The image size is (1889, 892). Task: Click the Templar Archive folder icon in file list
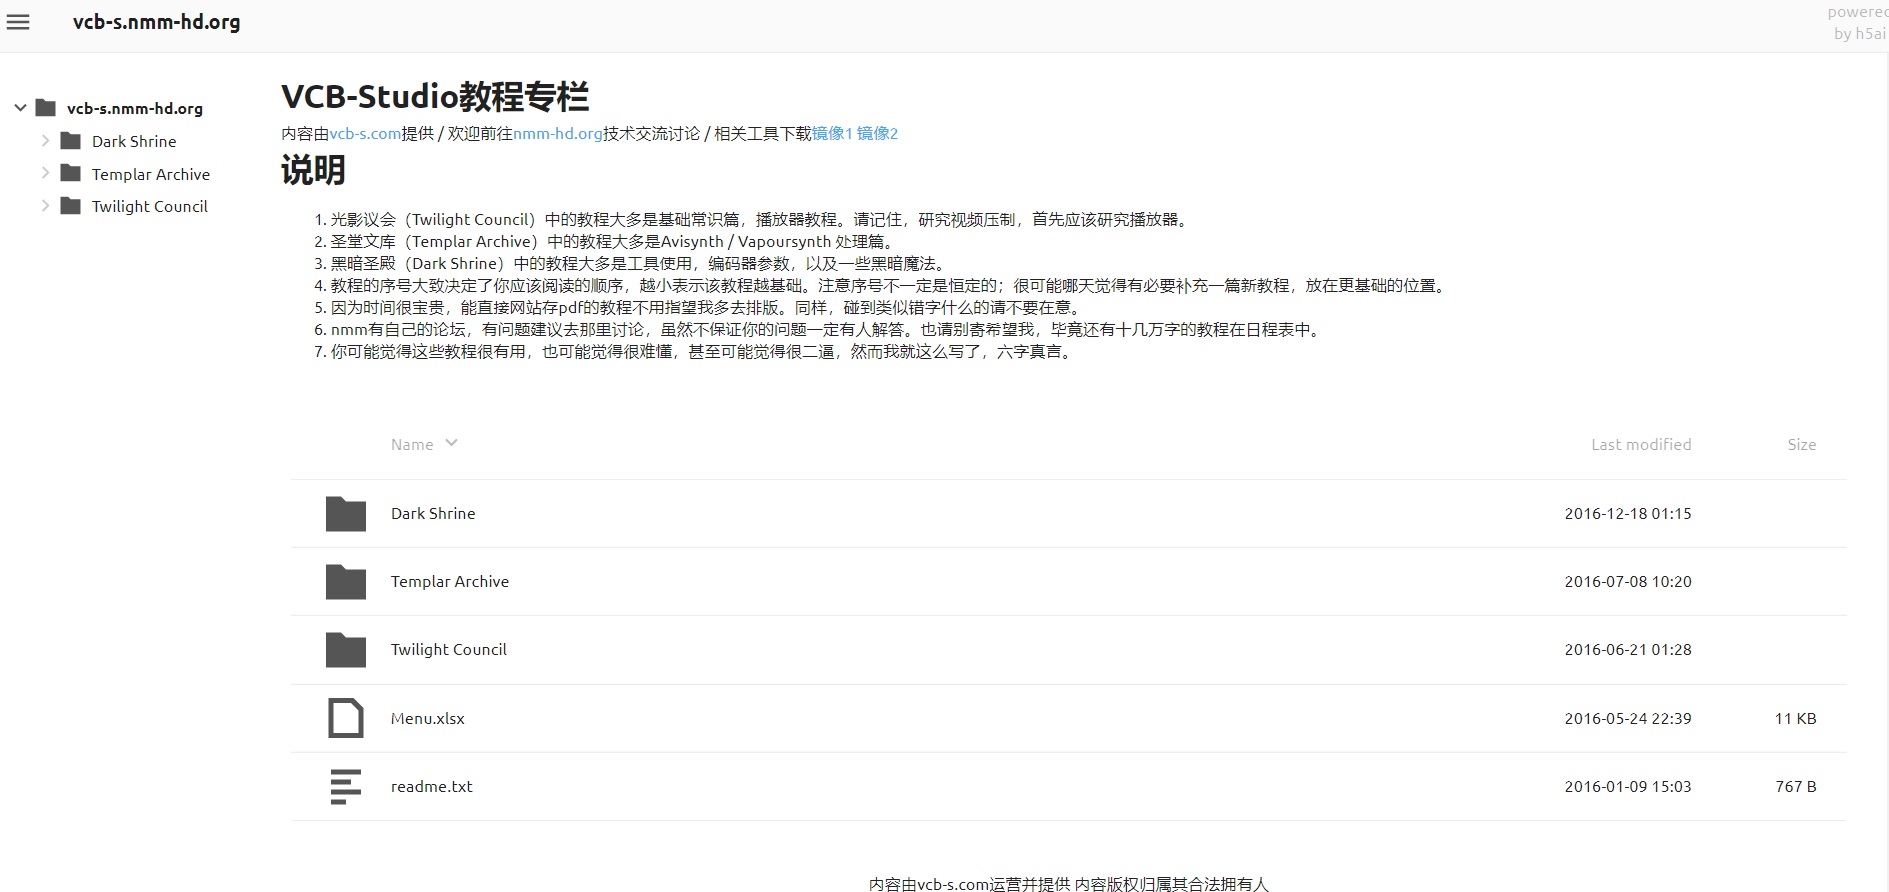(346, 582)
